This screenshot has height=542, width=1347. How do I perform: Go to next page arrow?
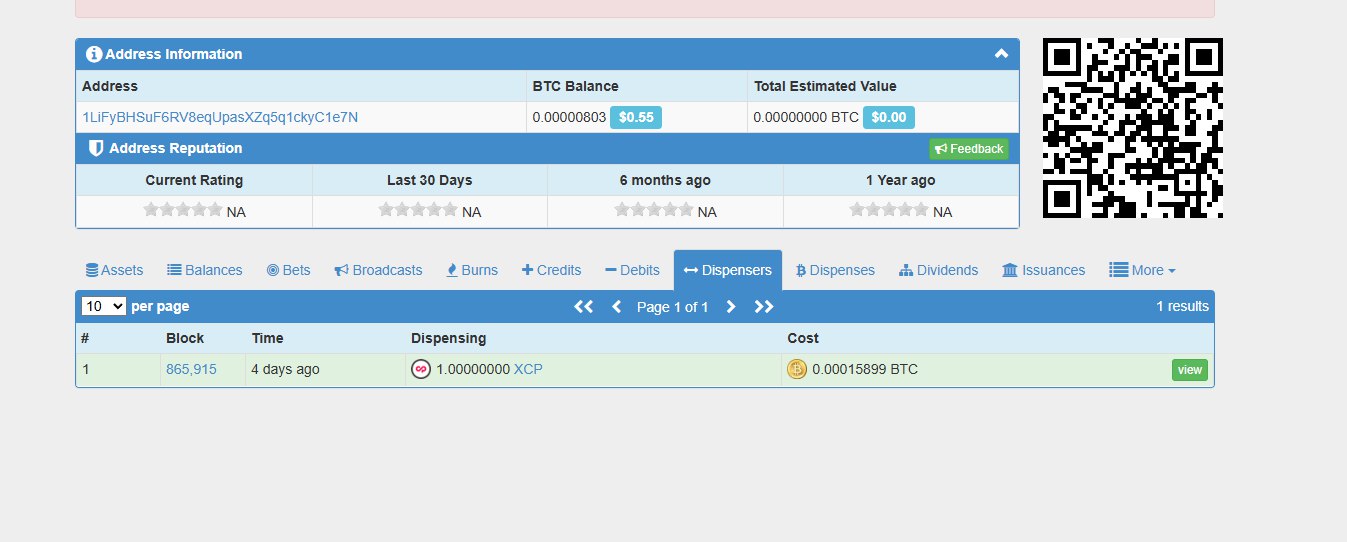731,307
